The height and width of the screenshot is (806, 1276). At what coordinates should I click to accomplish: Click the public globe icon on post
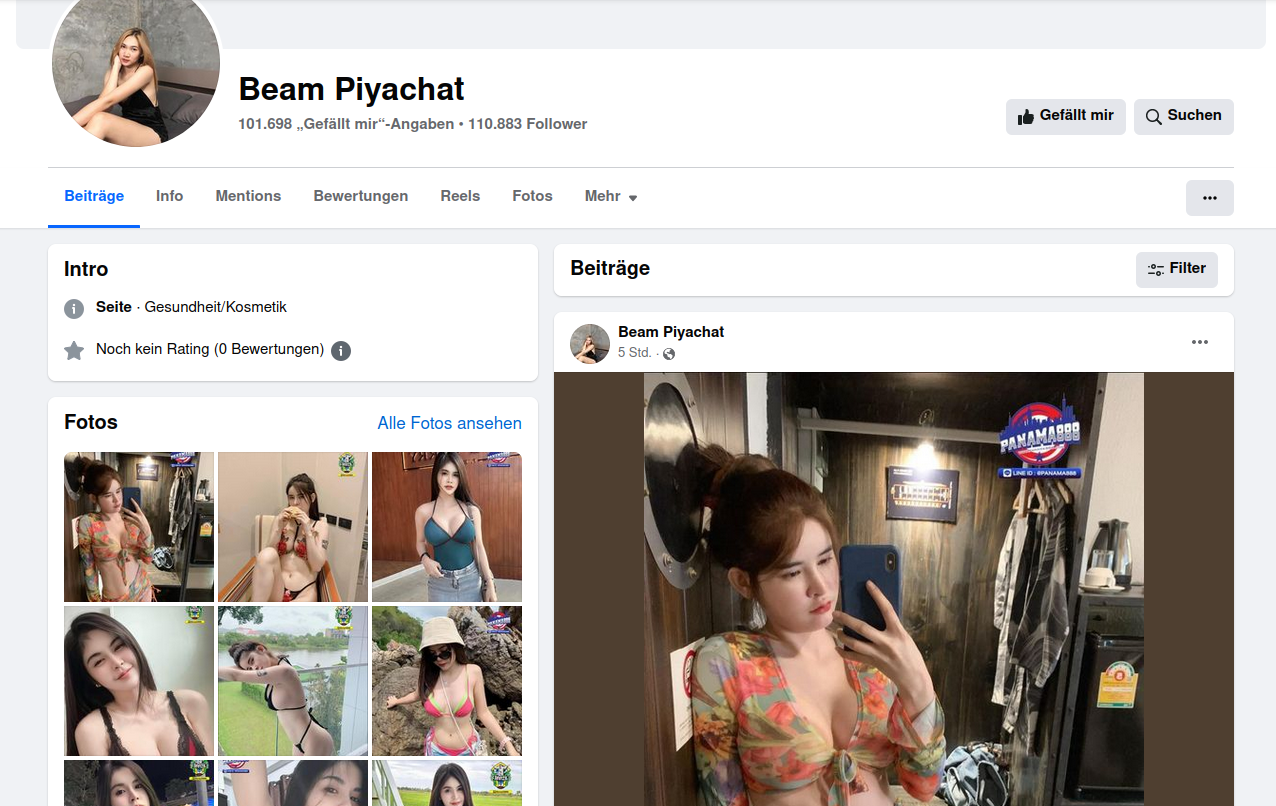click(x=669, y=354)
